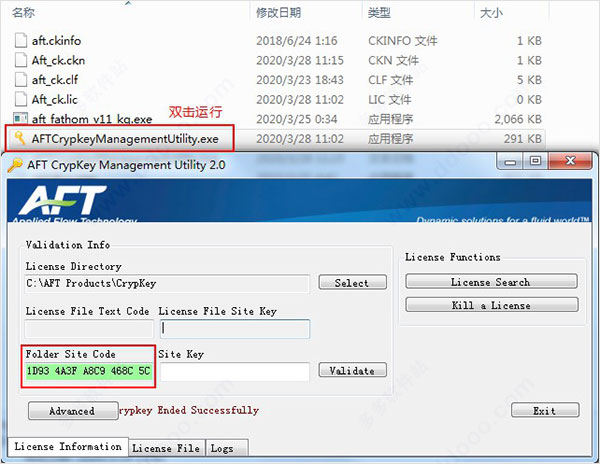Select the AFTCrypkeyManagementUtility.exe file name
The height and width of the screenshot is (464, 600).
125,139
